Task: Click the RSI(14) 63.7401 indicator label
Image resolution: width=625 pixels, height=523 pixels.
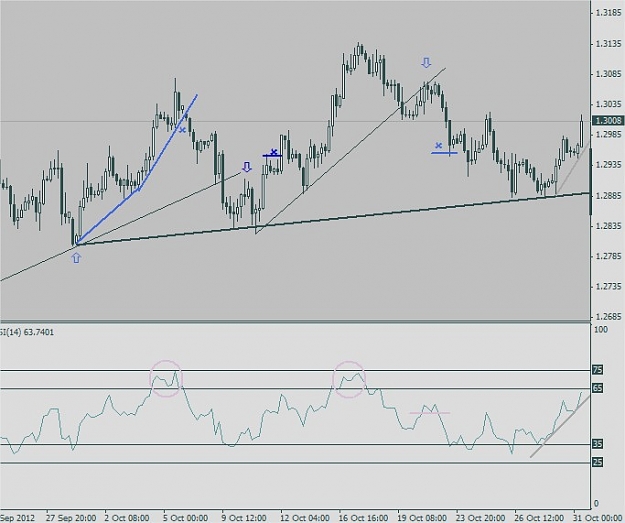Action: pos(27,332)
